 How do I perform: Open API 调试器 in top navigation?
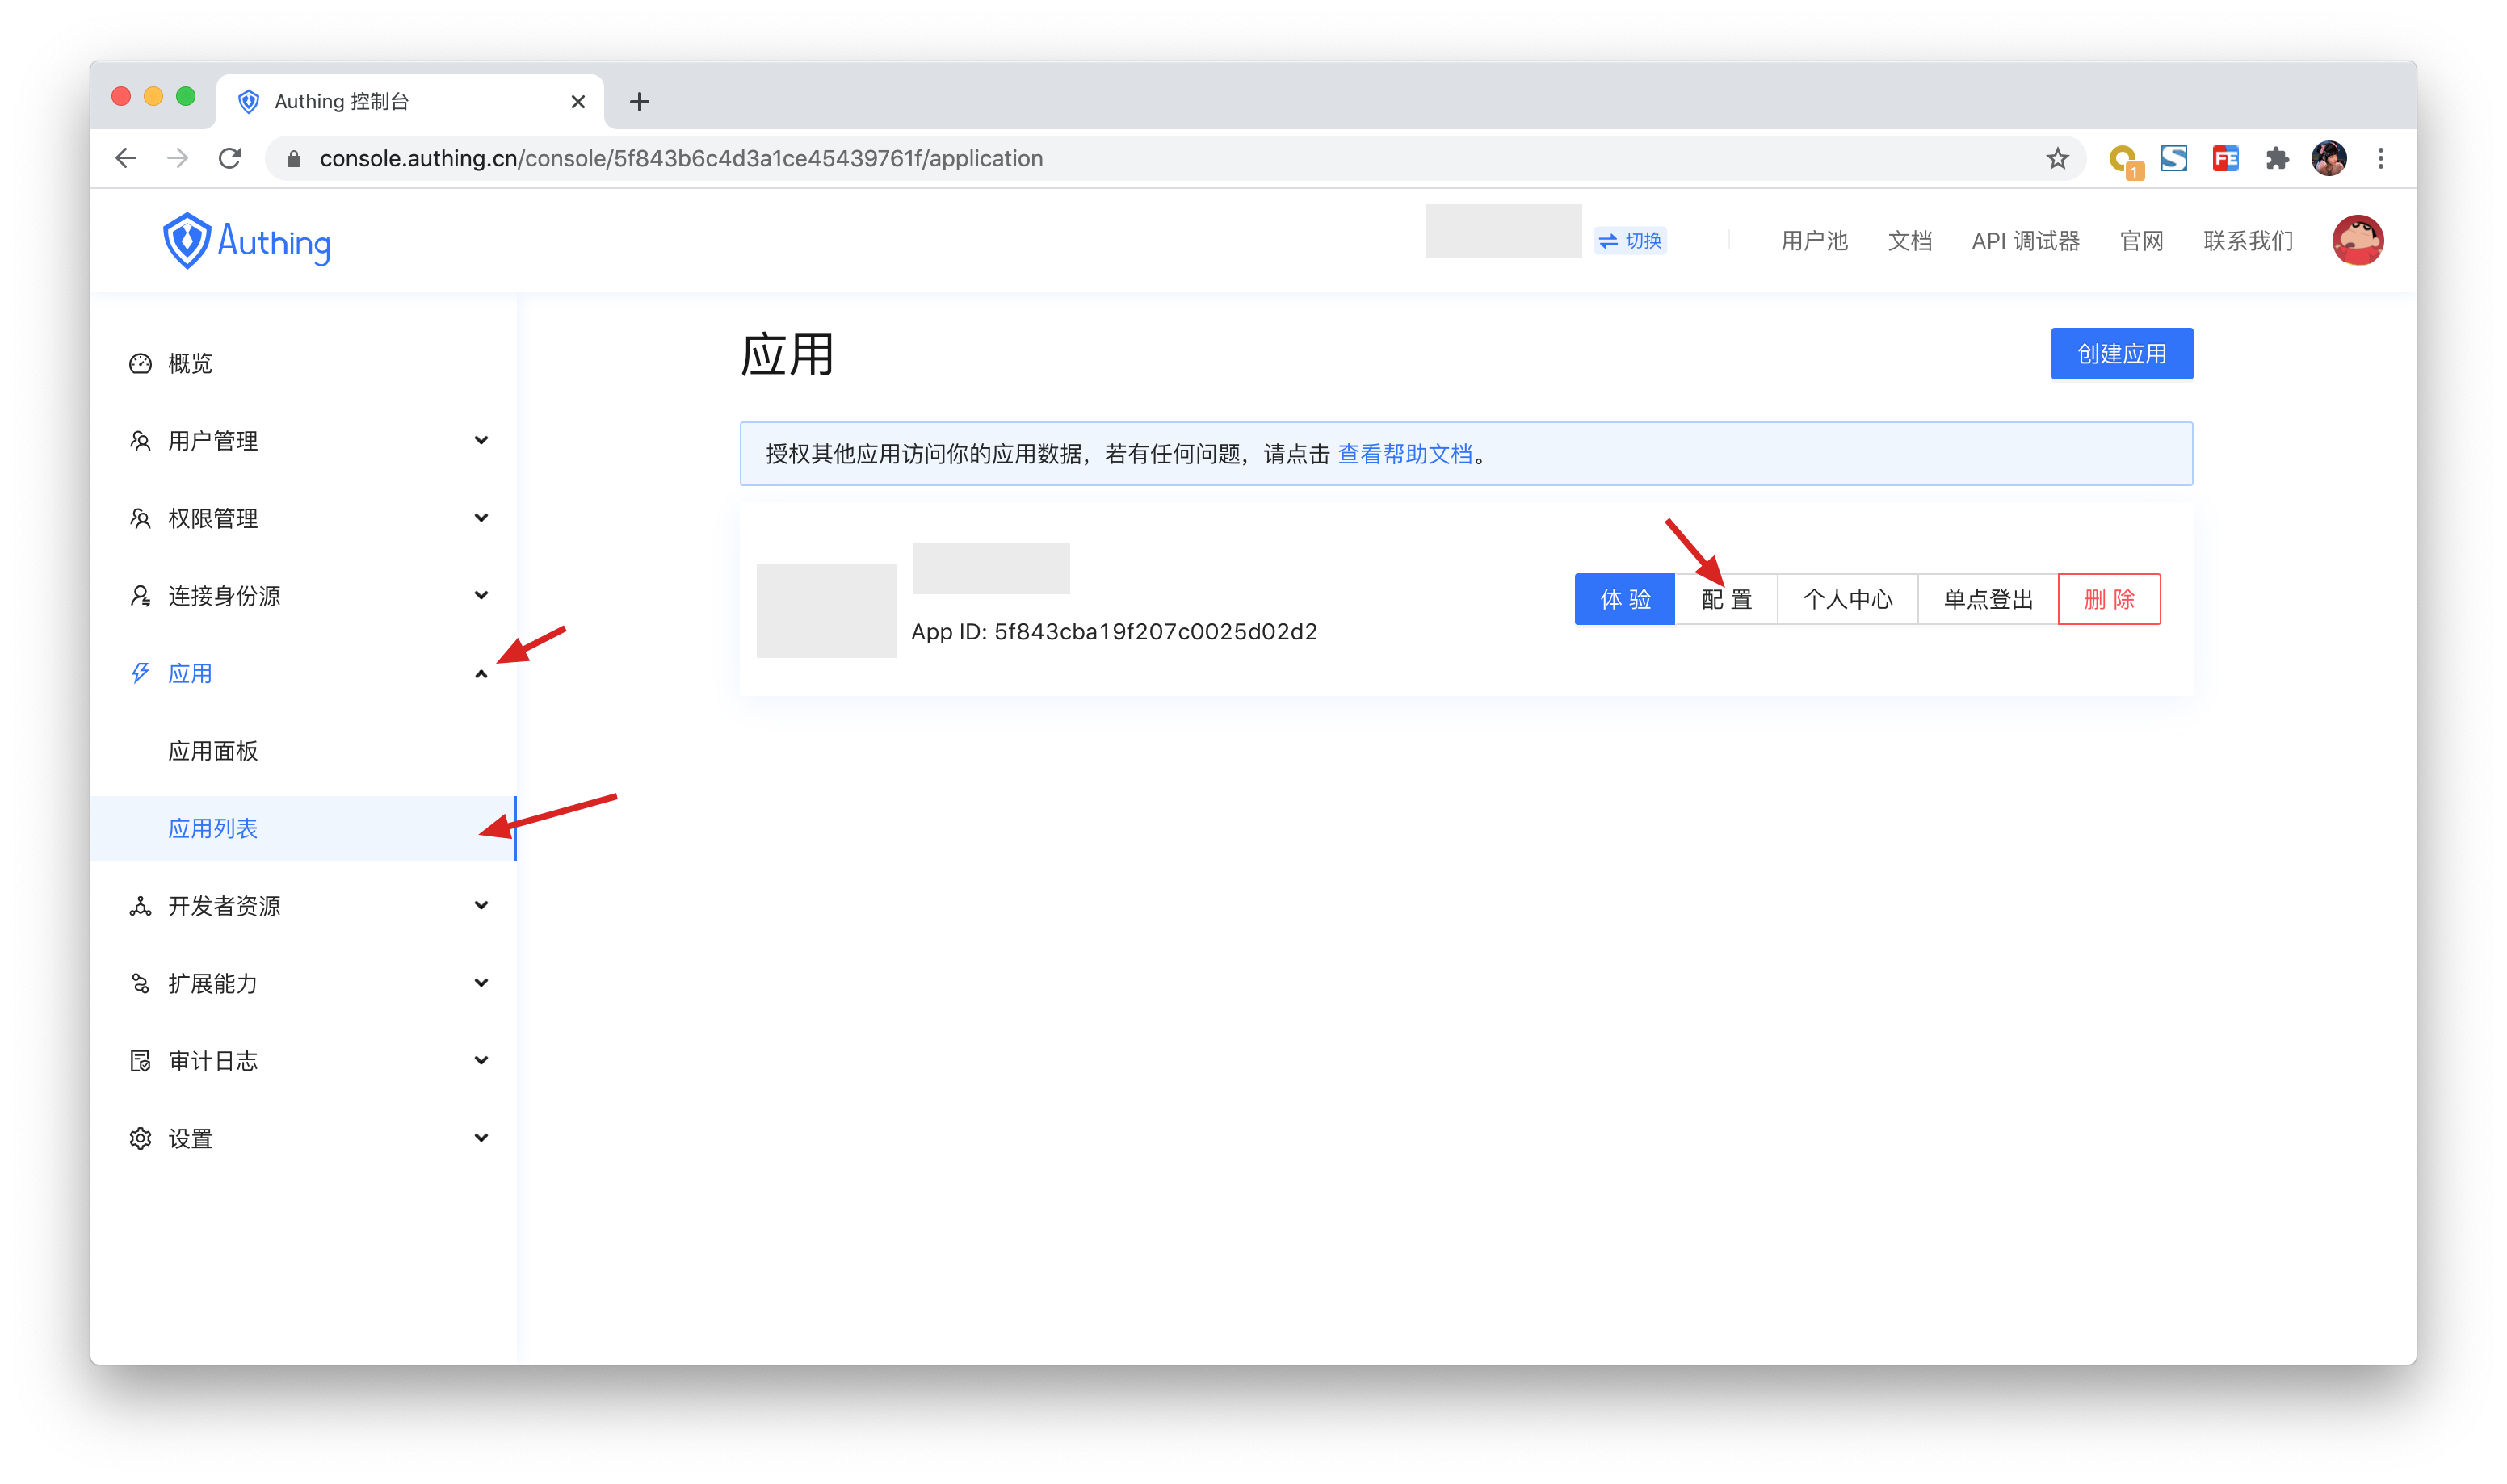point(2025,241)
